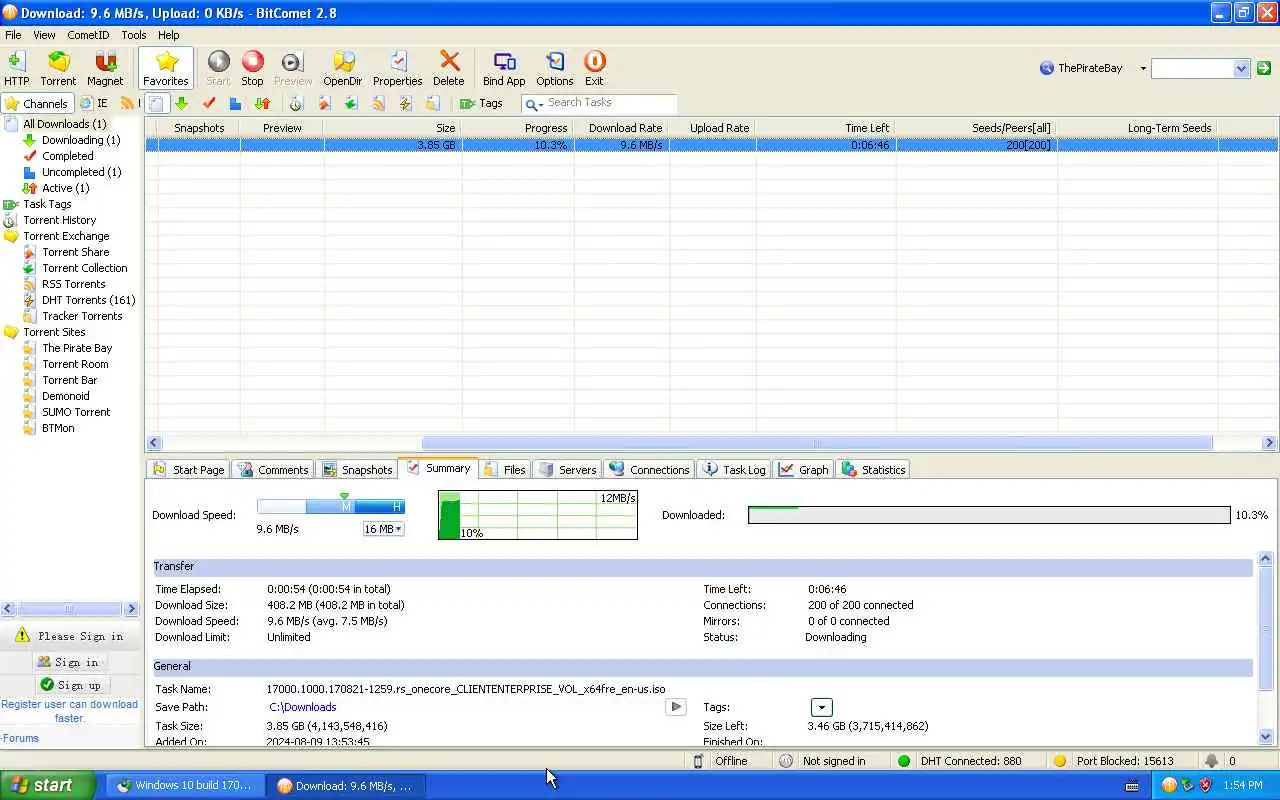
Task: Select The Pirate Bay under Torrent Sites
Action: [77, 348]
